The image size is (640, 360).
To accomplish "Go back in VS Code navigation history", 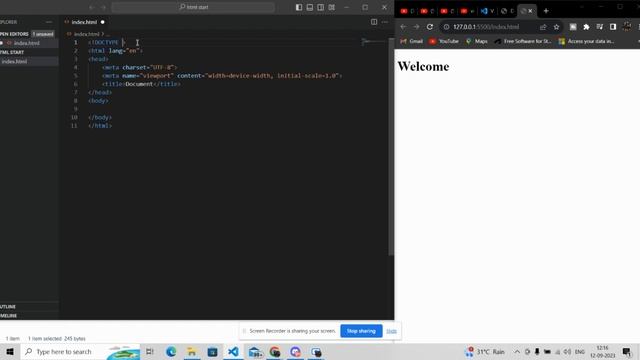I will (92, 7).
